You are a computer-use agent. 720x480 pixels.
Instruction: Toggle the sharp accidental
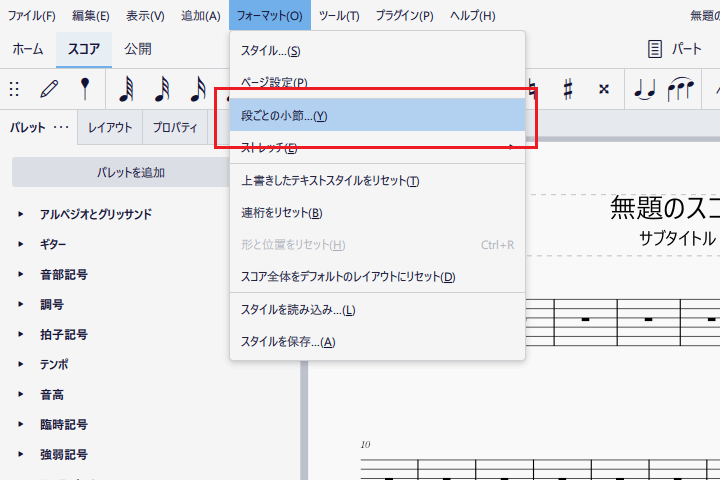(567, 89)
